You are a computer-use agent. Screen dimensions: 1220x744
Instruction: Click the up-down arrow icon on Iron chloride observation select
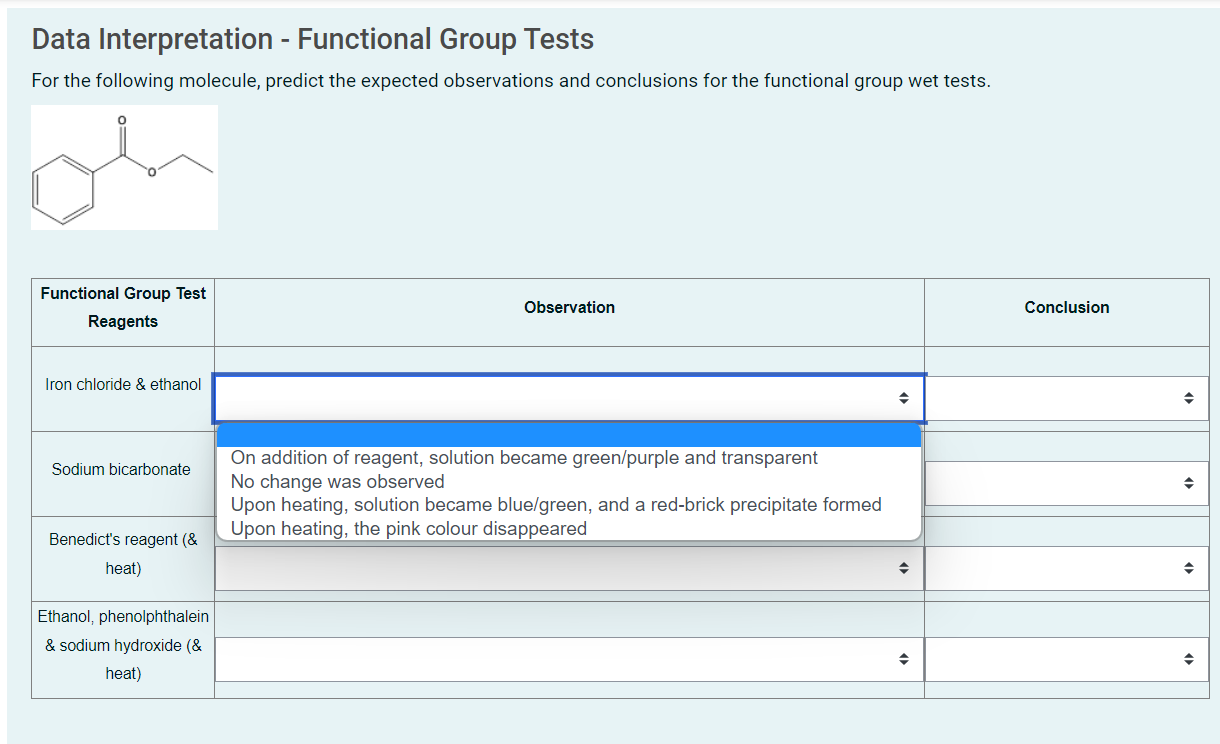tap(904, 398)
